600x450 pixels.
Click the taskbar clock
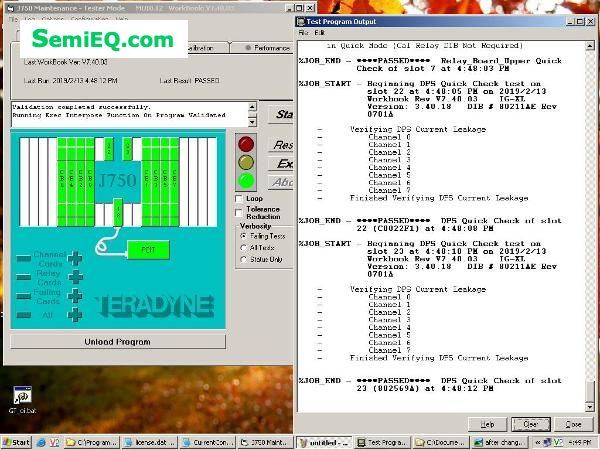point(581,443)
